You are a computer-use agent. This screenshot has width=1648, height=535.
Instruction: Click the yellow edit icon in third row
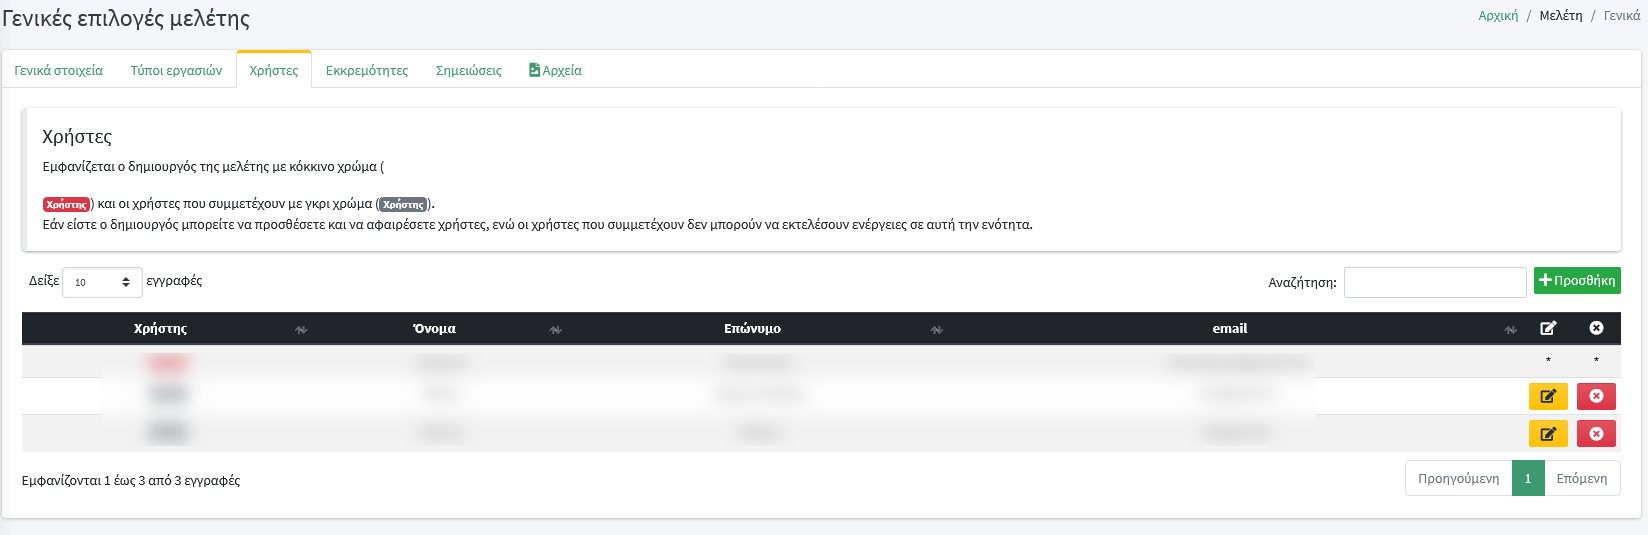coord(1547,433)
